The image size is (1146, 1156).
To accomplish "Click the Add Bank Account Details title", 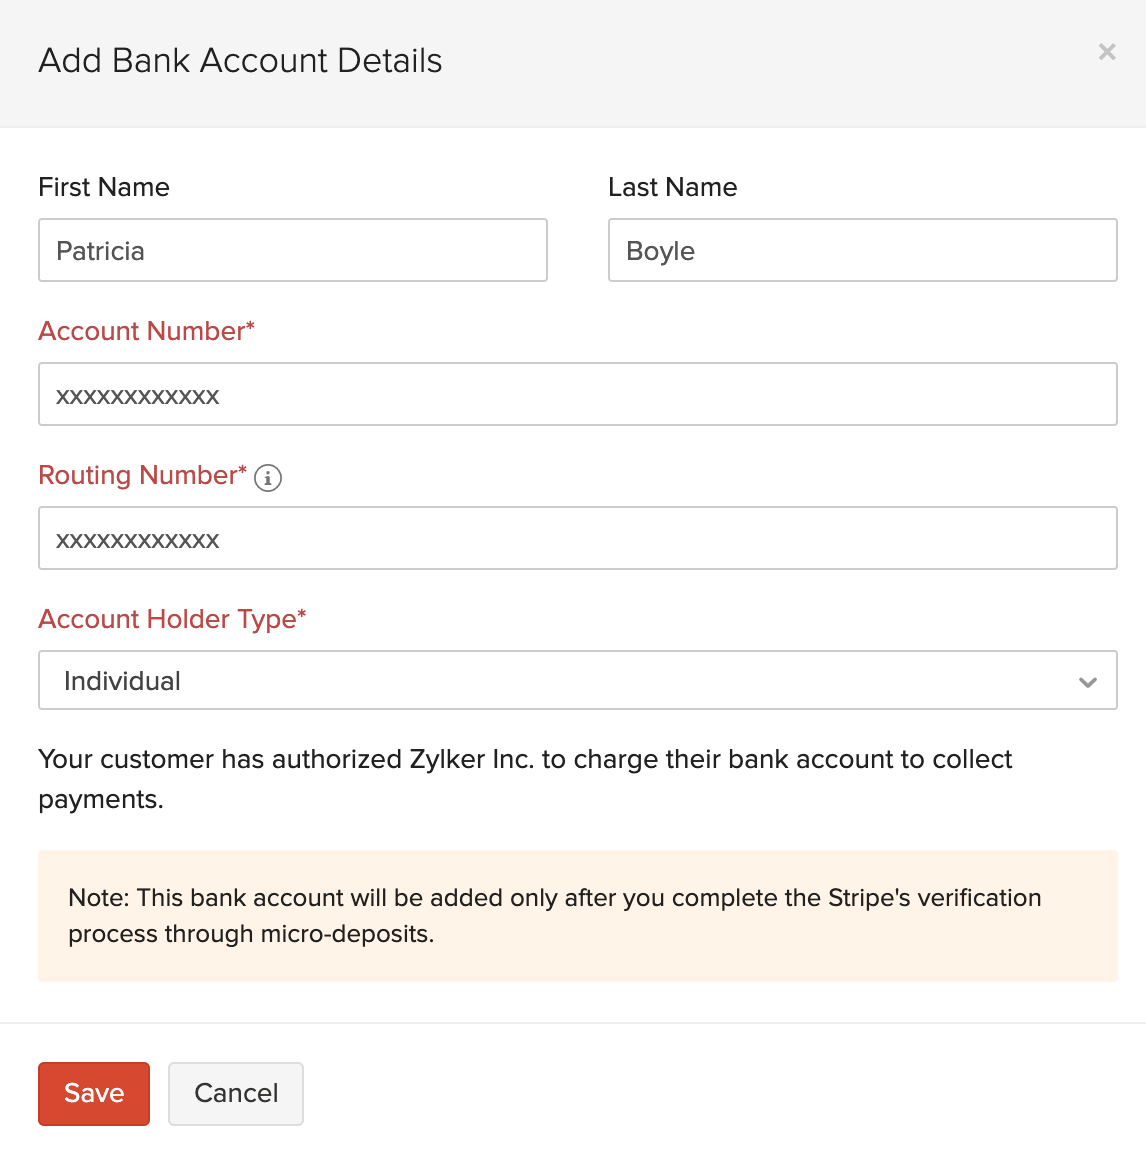I will (240, 60).
